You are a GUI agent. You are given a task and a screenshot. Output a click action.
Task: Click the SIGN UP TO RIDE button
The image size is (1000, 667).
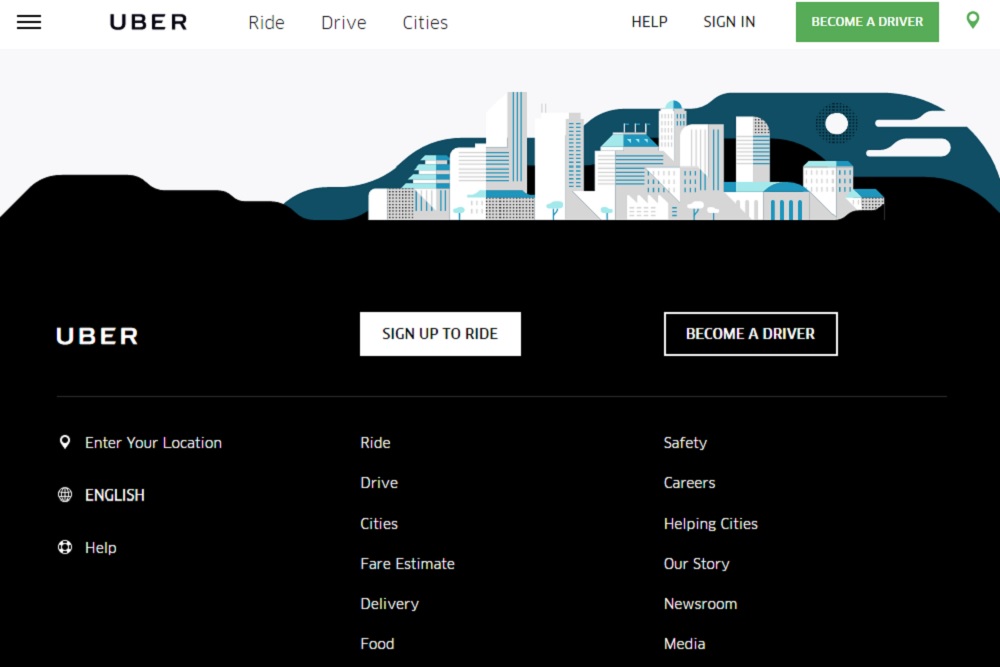pyautogui.click(x=440, y=333)
